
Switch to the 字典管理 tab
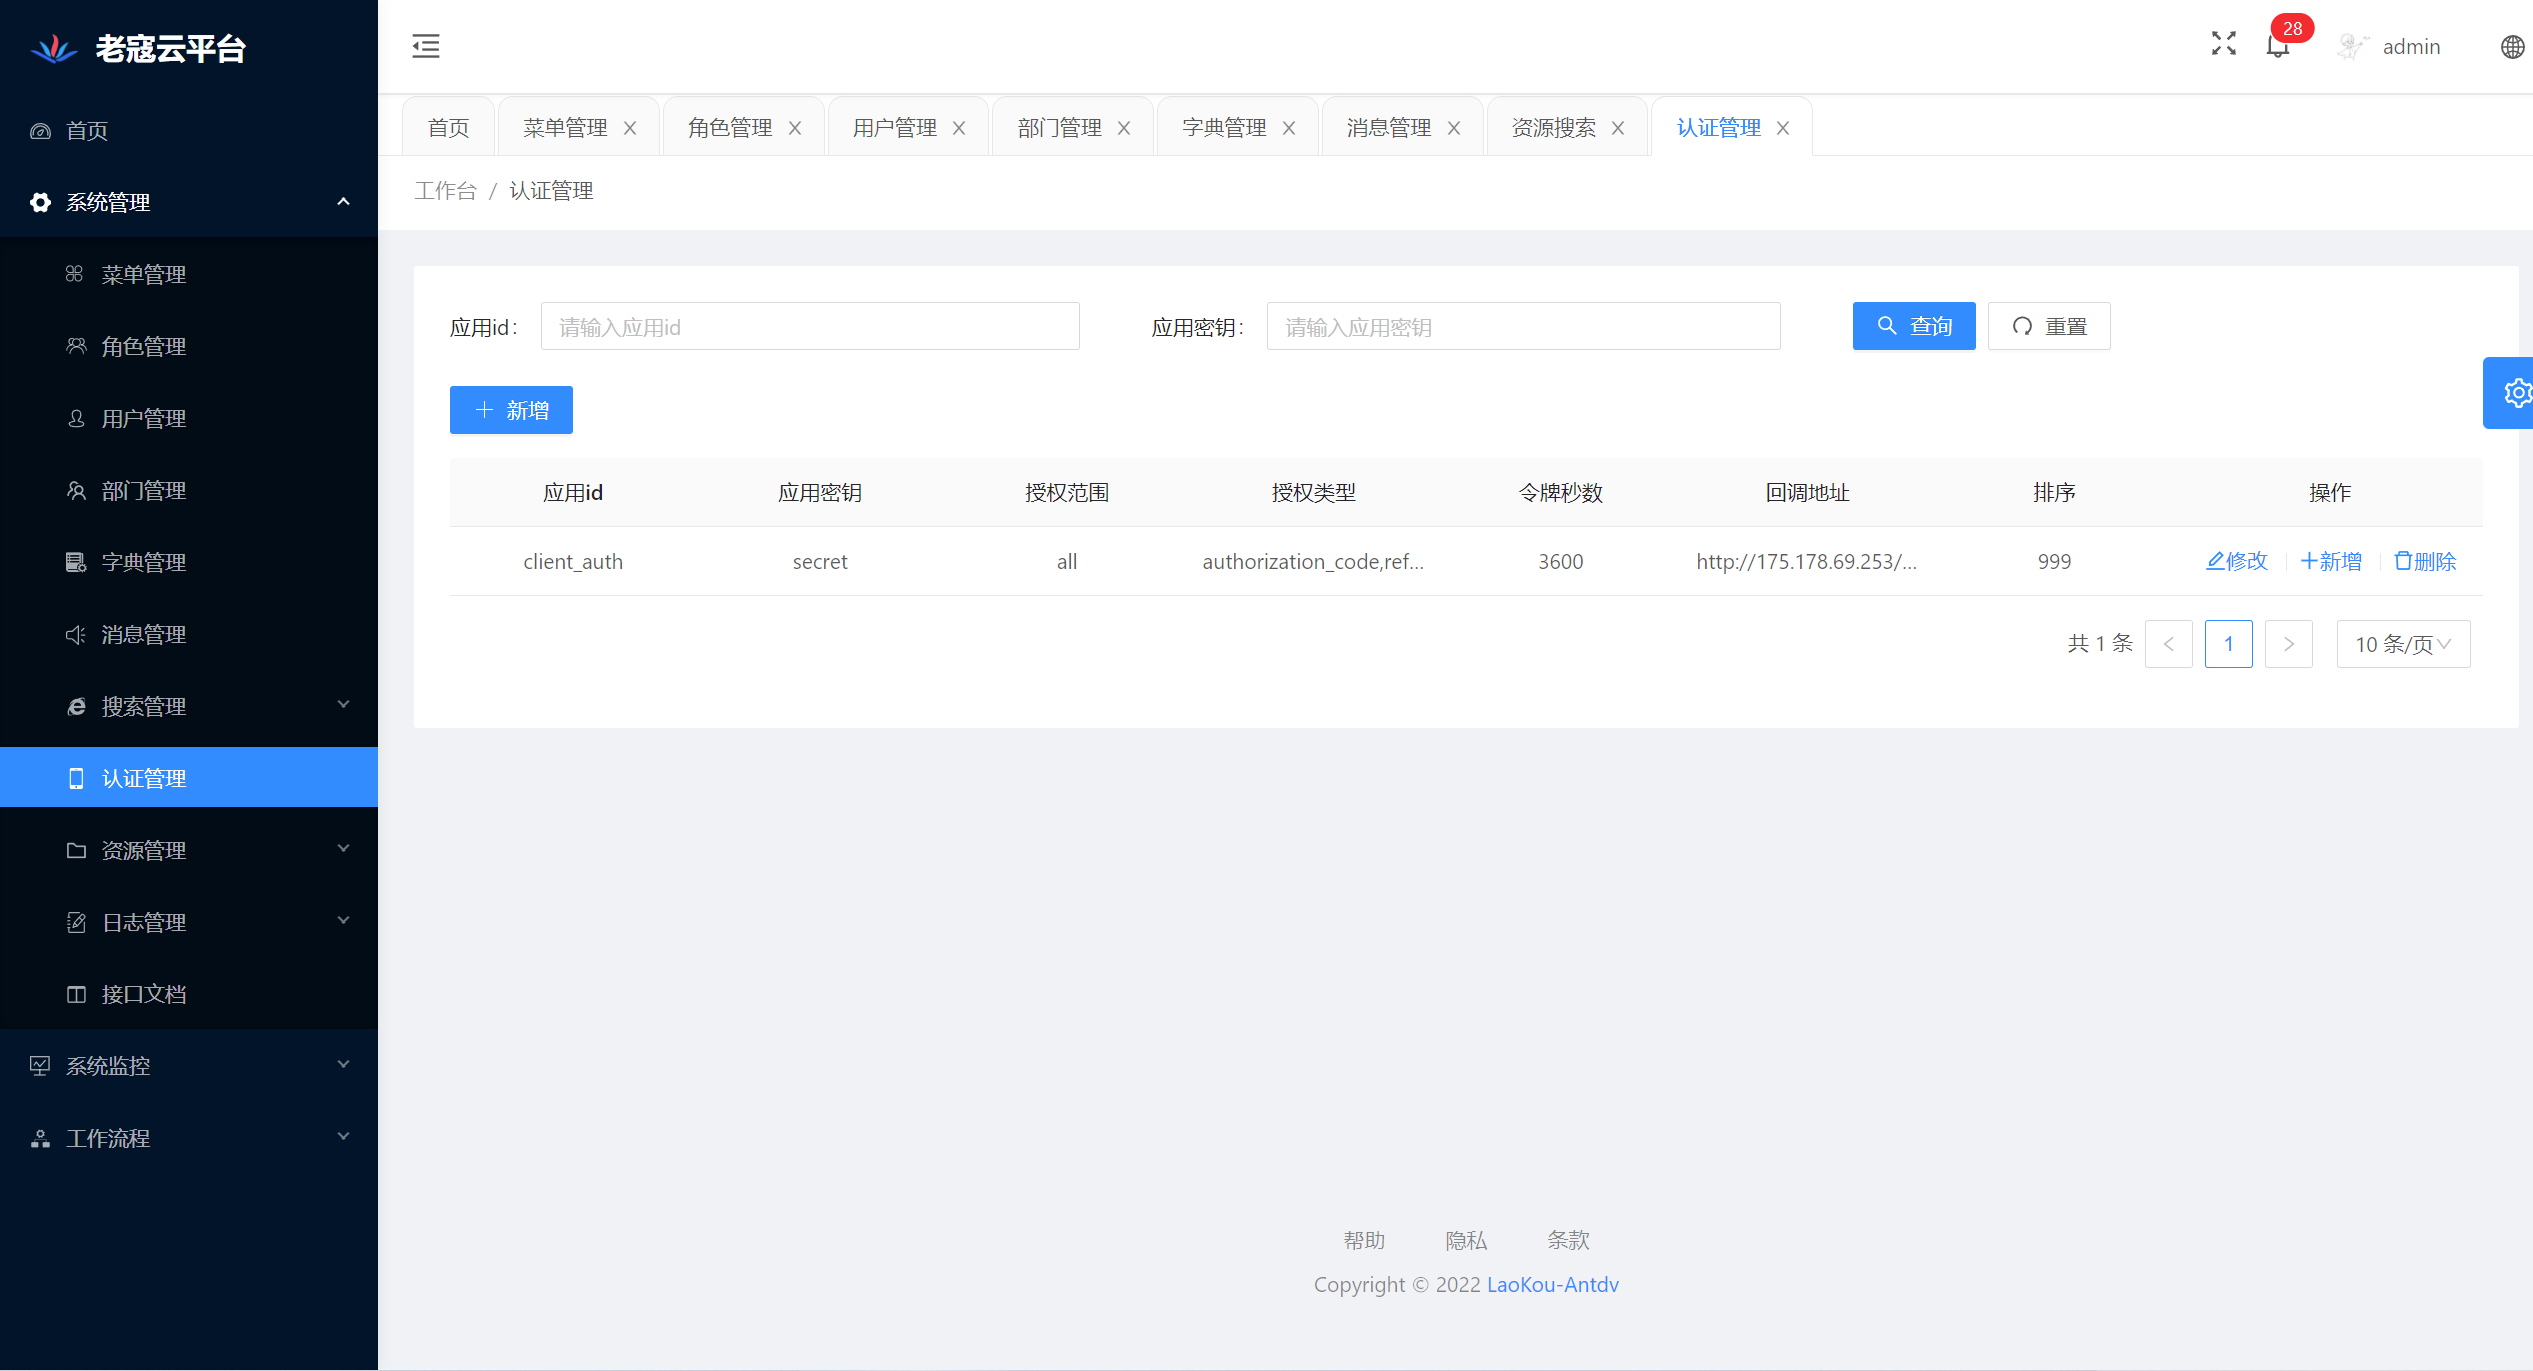click(x=1224, y=128)
